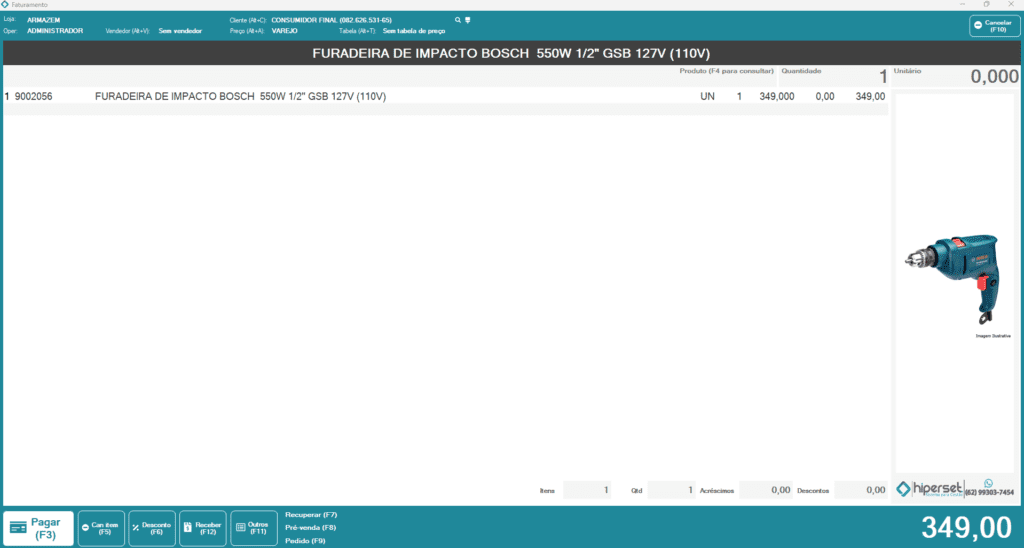Click the Vendedor 'Sem vendedor' field
Viewport: 1024px width, 548px height.
click(x=180, y=31)
